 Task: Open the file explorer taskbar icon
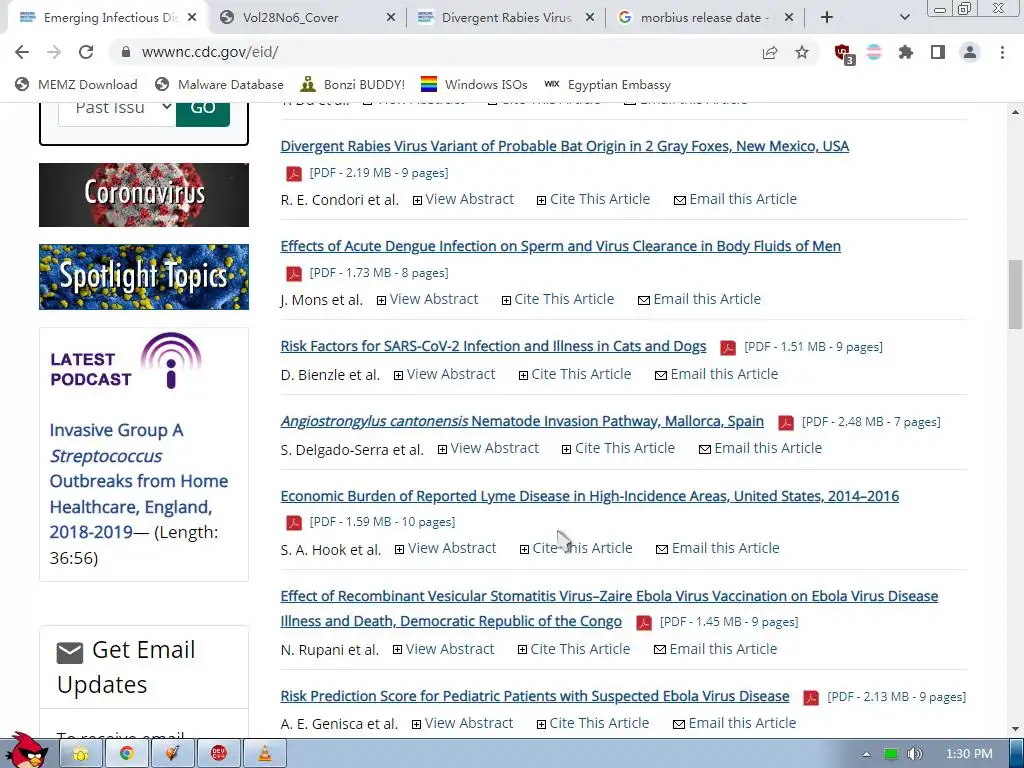click(81, 754)
